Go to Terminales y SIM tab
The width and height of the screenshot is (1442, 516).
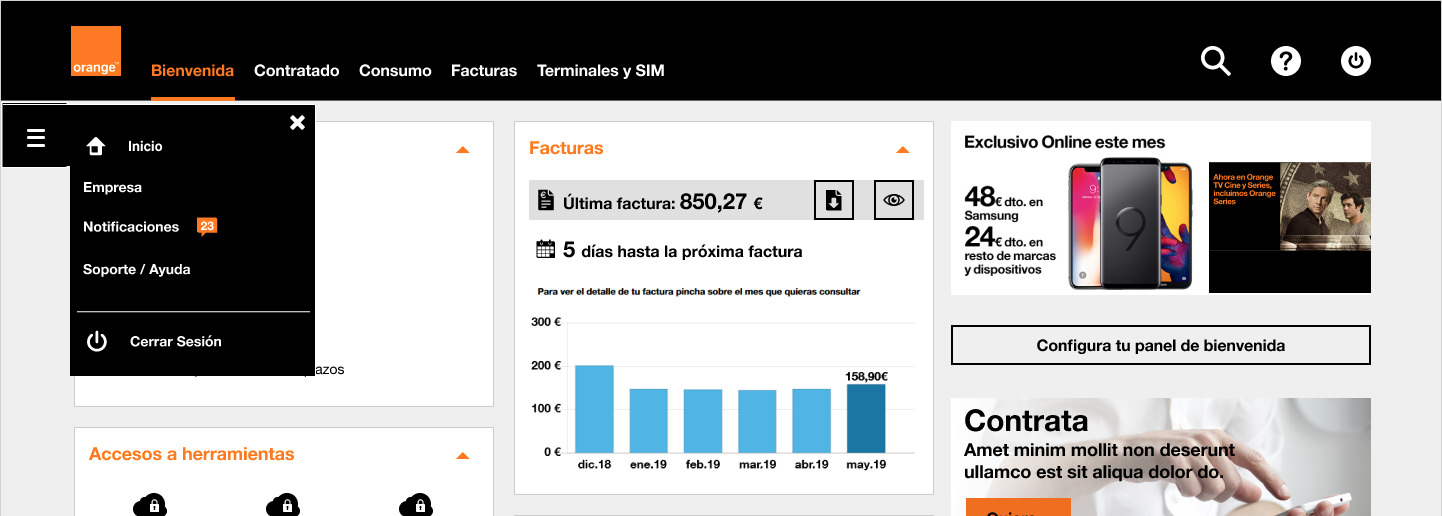(x=600, y=71)
